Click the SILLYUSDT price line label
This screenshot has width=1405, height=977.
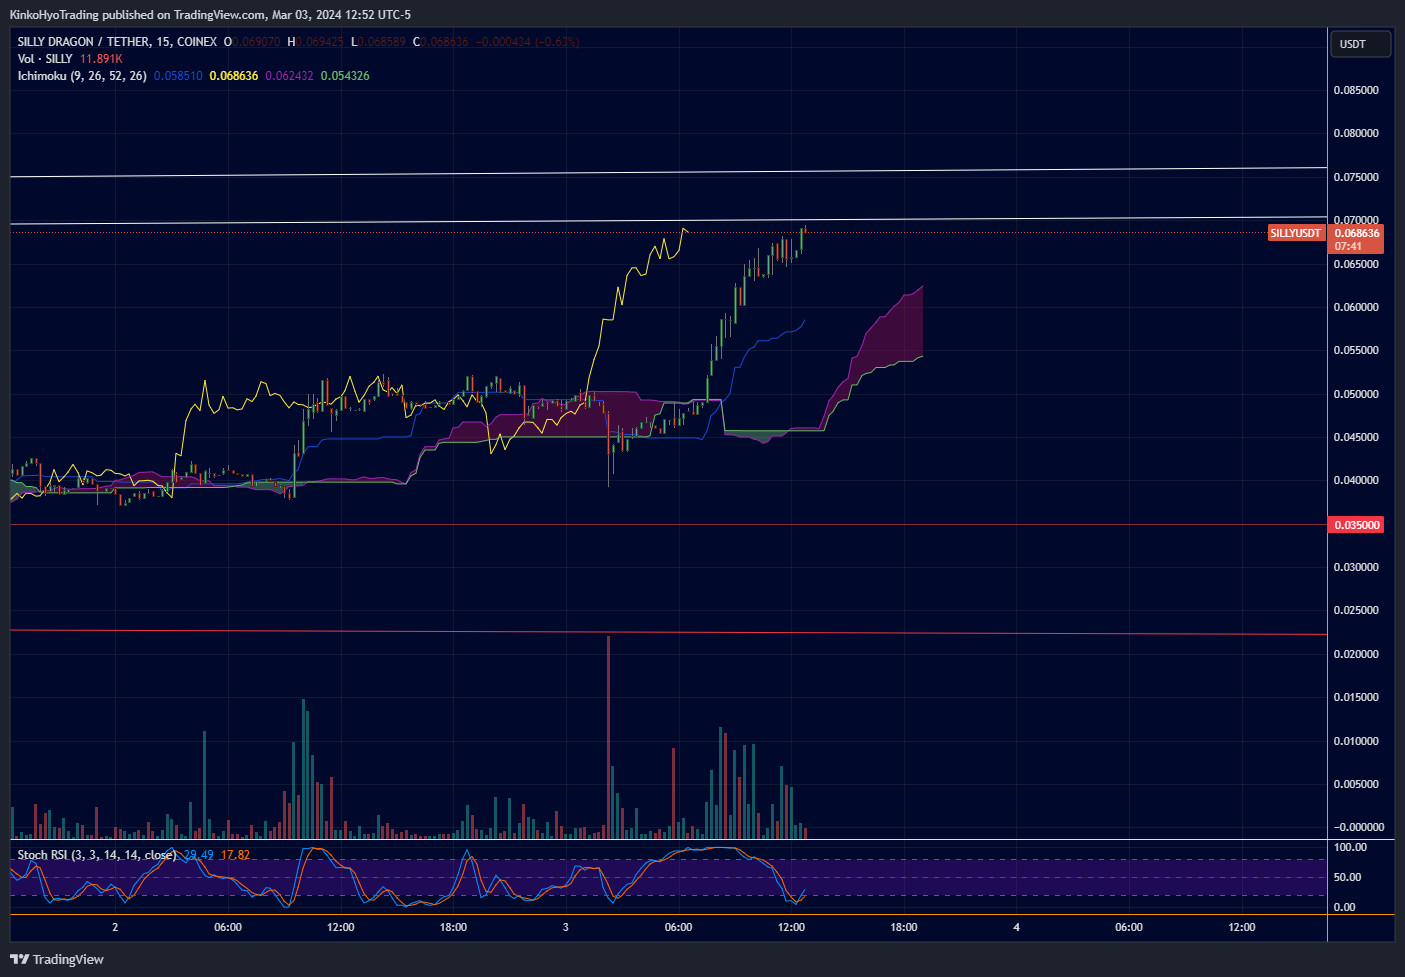point(1296,233)
